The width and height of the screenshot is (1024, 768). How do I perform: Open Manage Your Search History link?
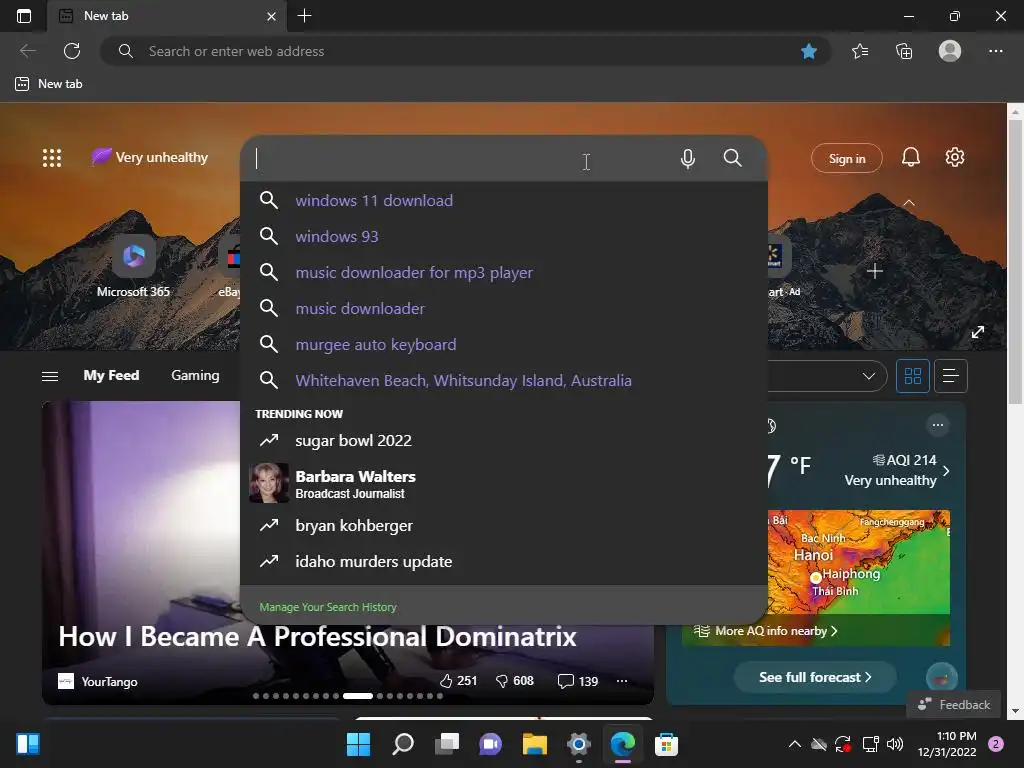pos(328,607)
